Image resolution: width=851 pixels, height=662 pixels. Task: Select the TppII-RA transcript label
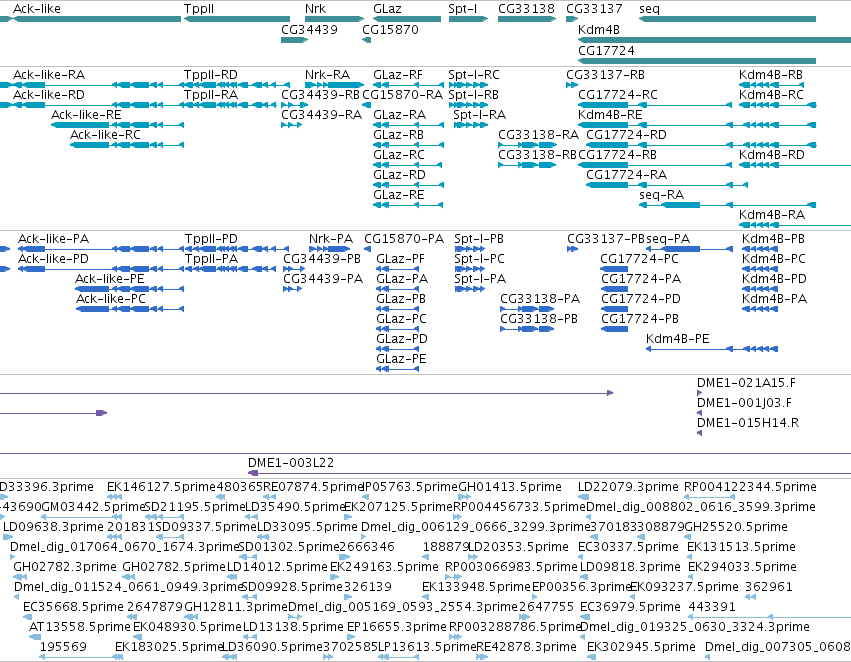(x=211, y=95)
